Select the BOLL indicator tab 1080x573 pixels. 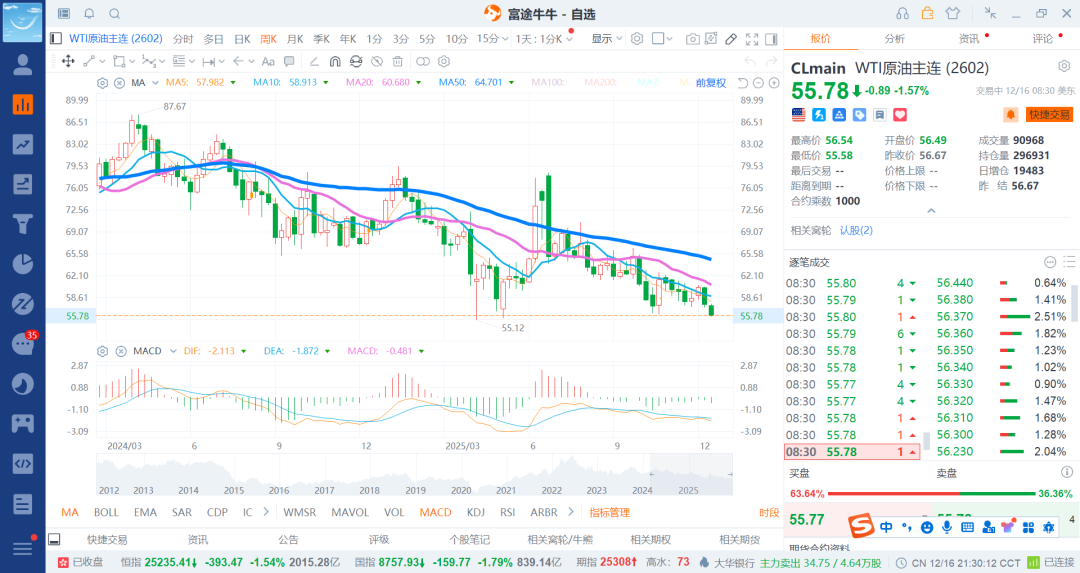pos(106,512)
